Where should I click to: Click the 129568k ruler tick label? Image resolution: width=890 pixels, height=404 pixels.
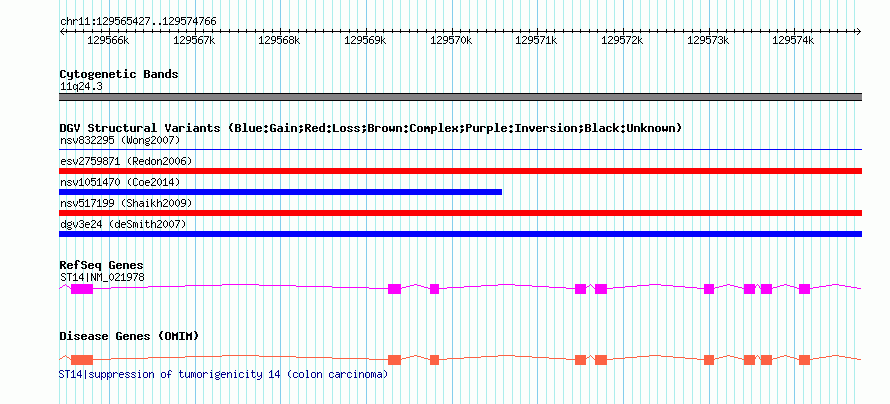280,40
